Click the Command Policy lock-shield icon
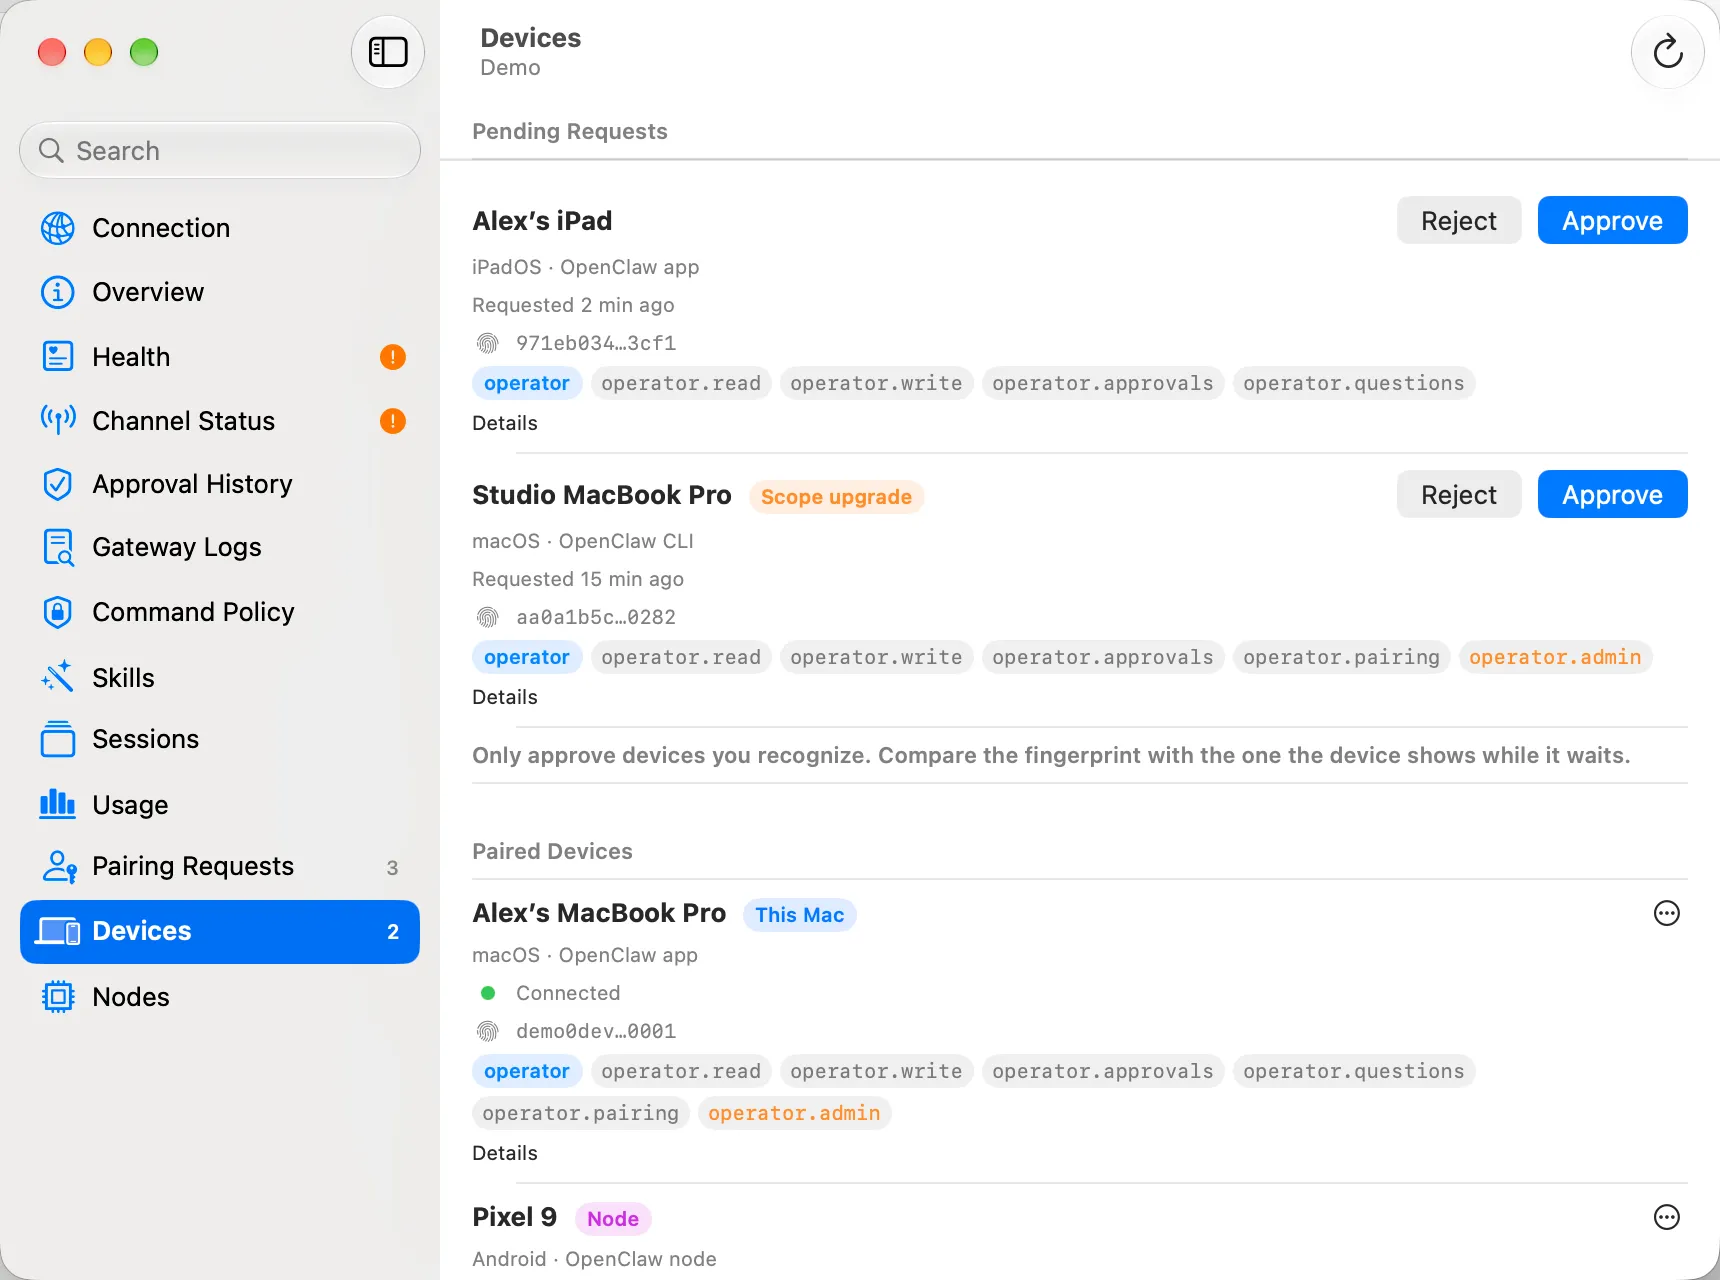 coord(58,612)
